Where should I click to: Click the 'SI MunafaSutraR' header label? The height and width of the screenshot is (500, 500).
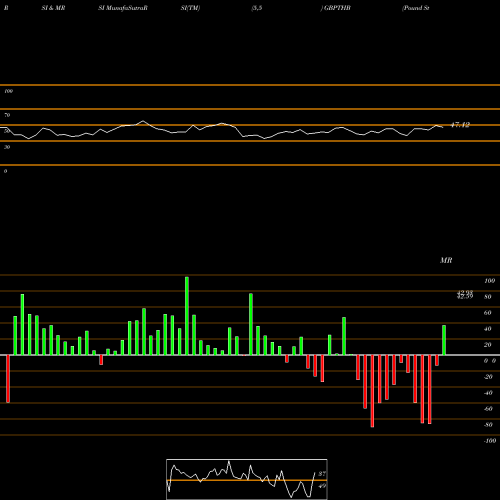click(123, 8)
